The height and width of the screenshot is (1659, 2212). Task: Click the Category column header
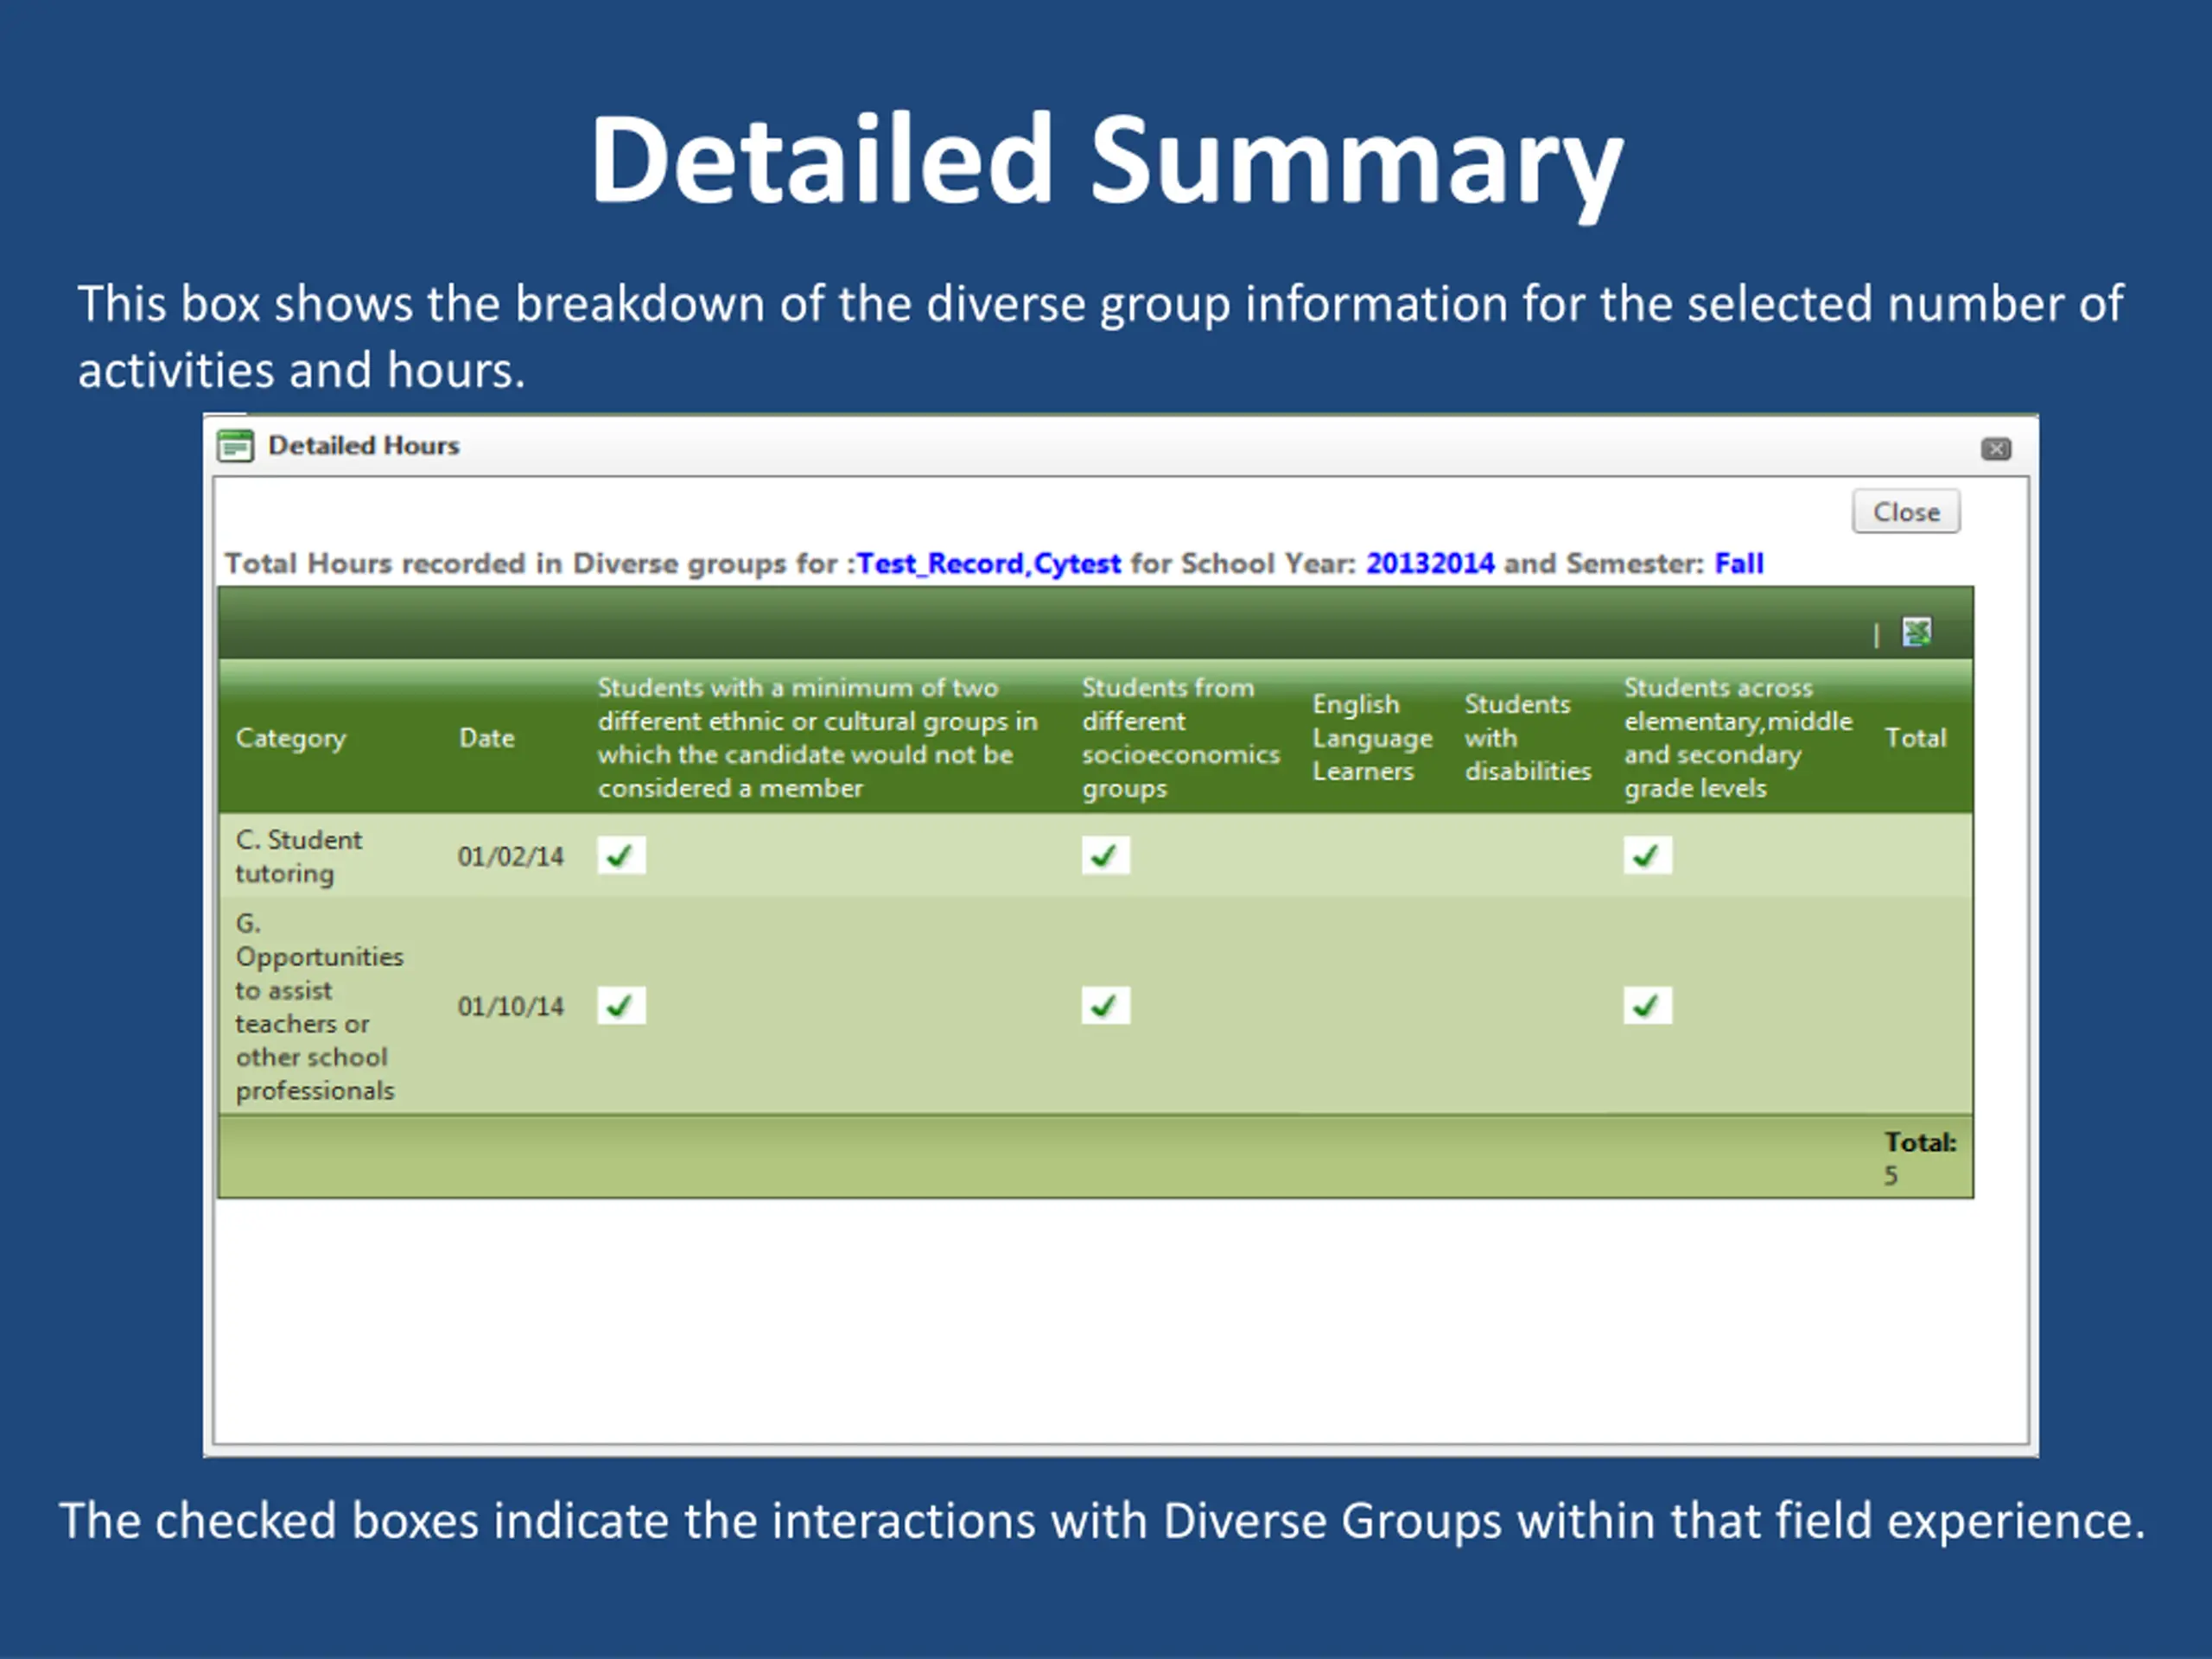pyautogui.click(x=291, y=738)
